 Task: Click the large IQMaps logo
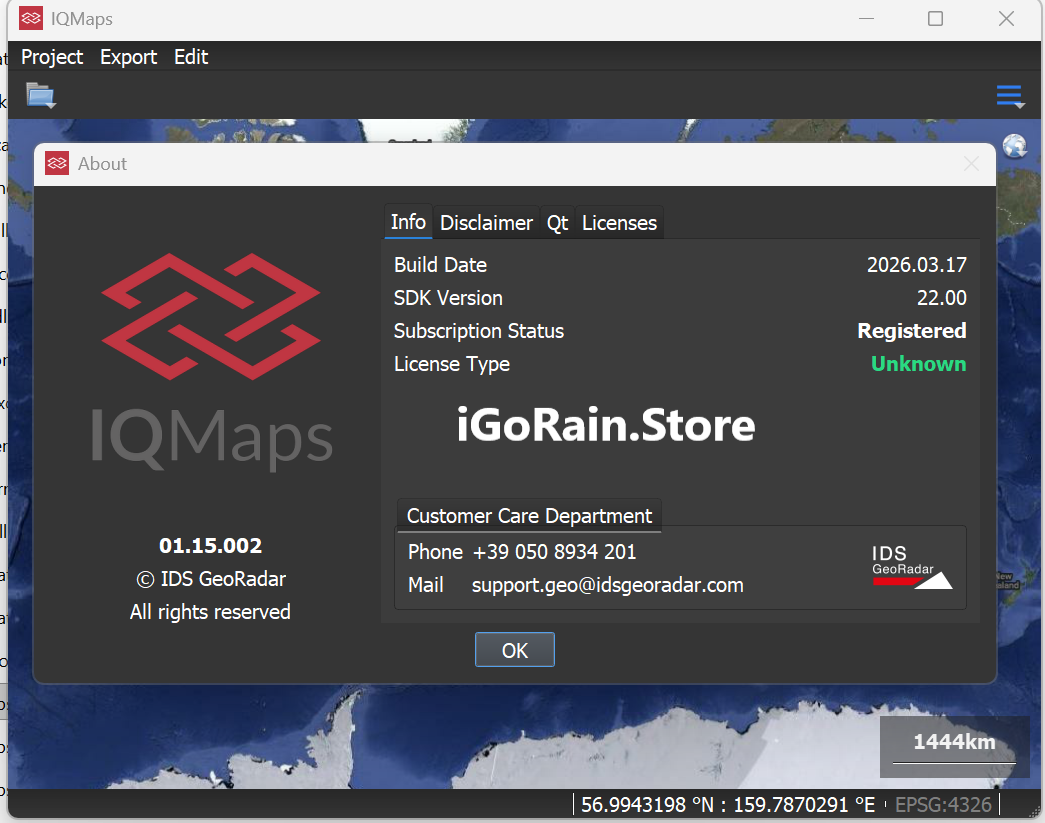click(x=212, y=363)
